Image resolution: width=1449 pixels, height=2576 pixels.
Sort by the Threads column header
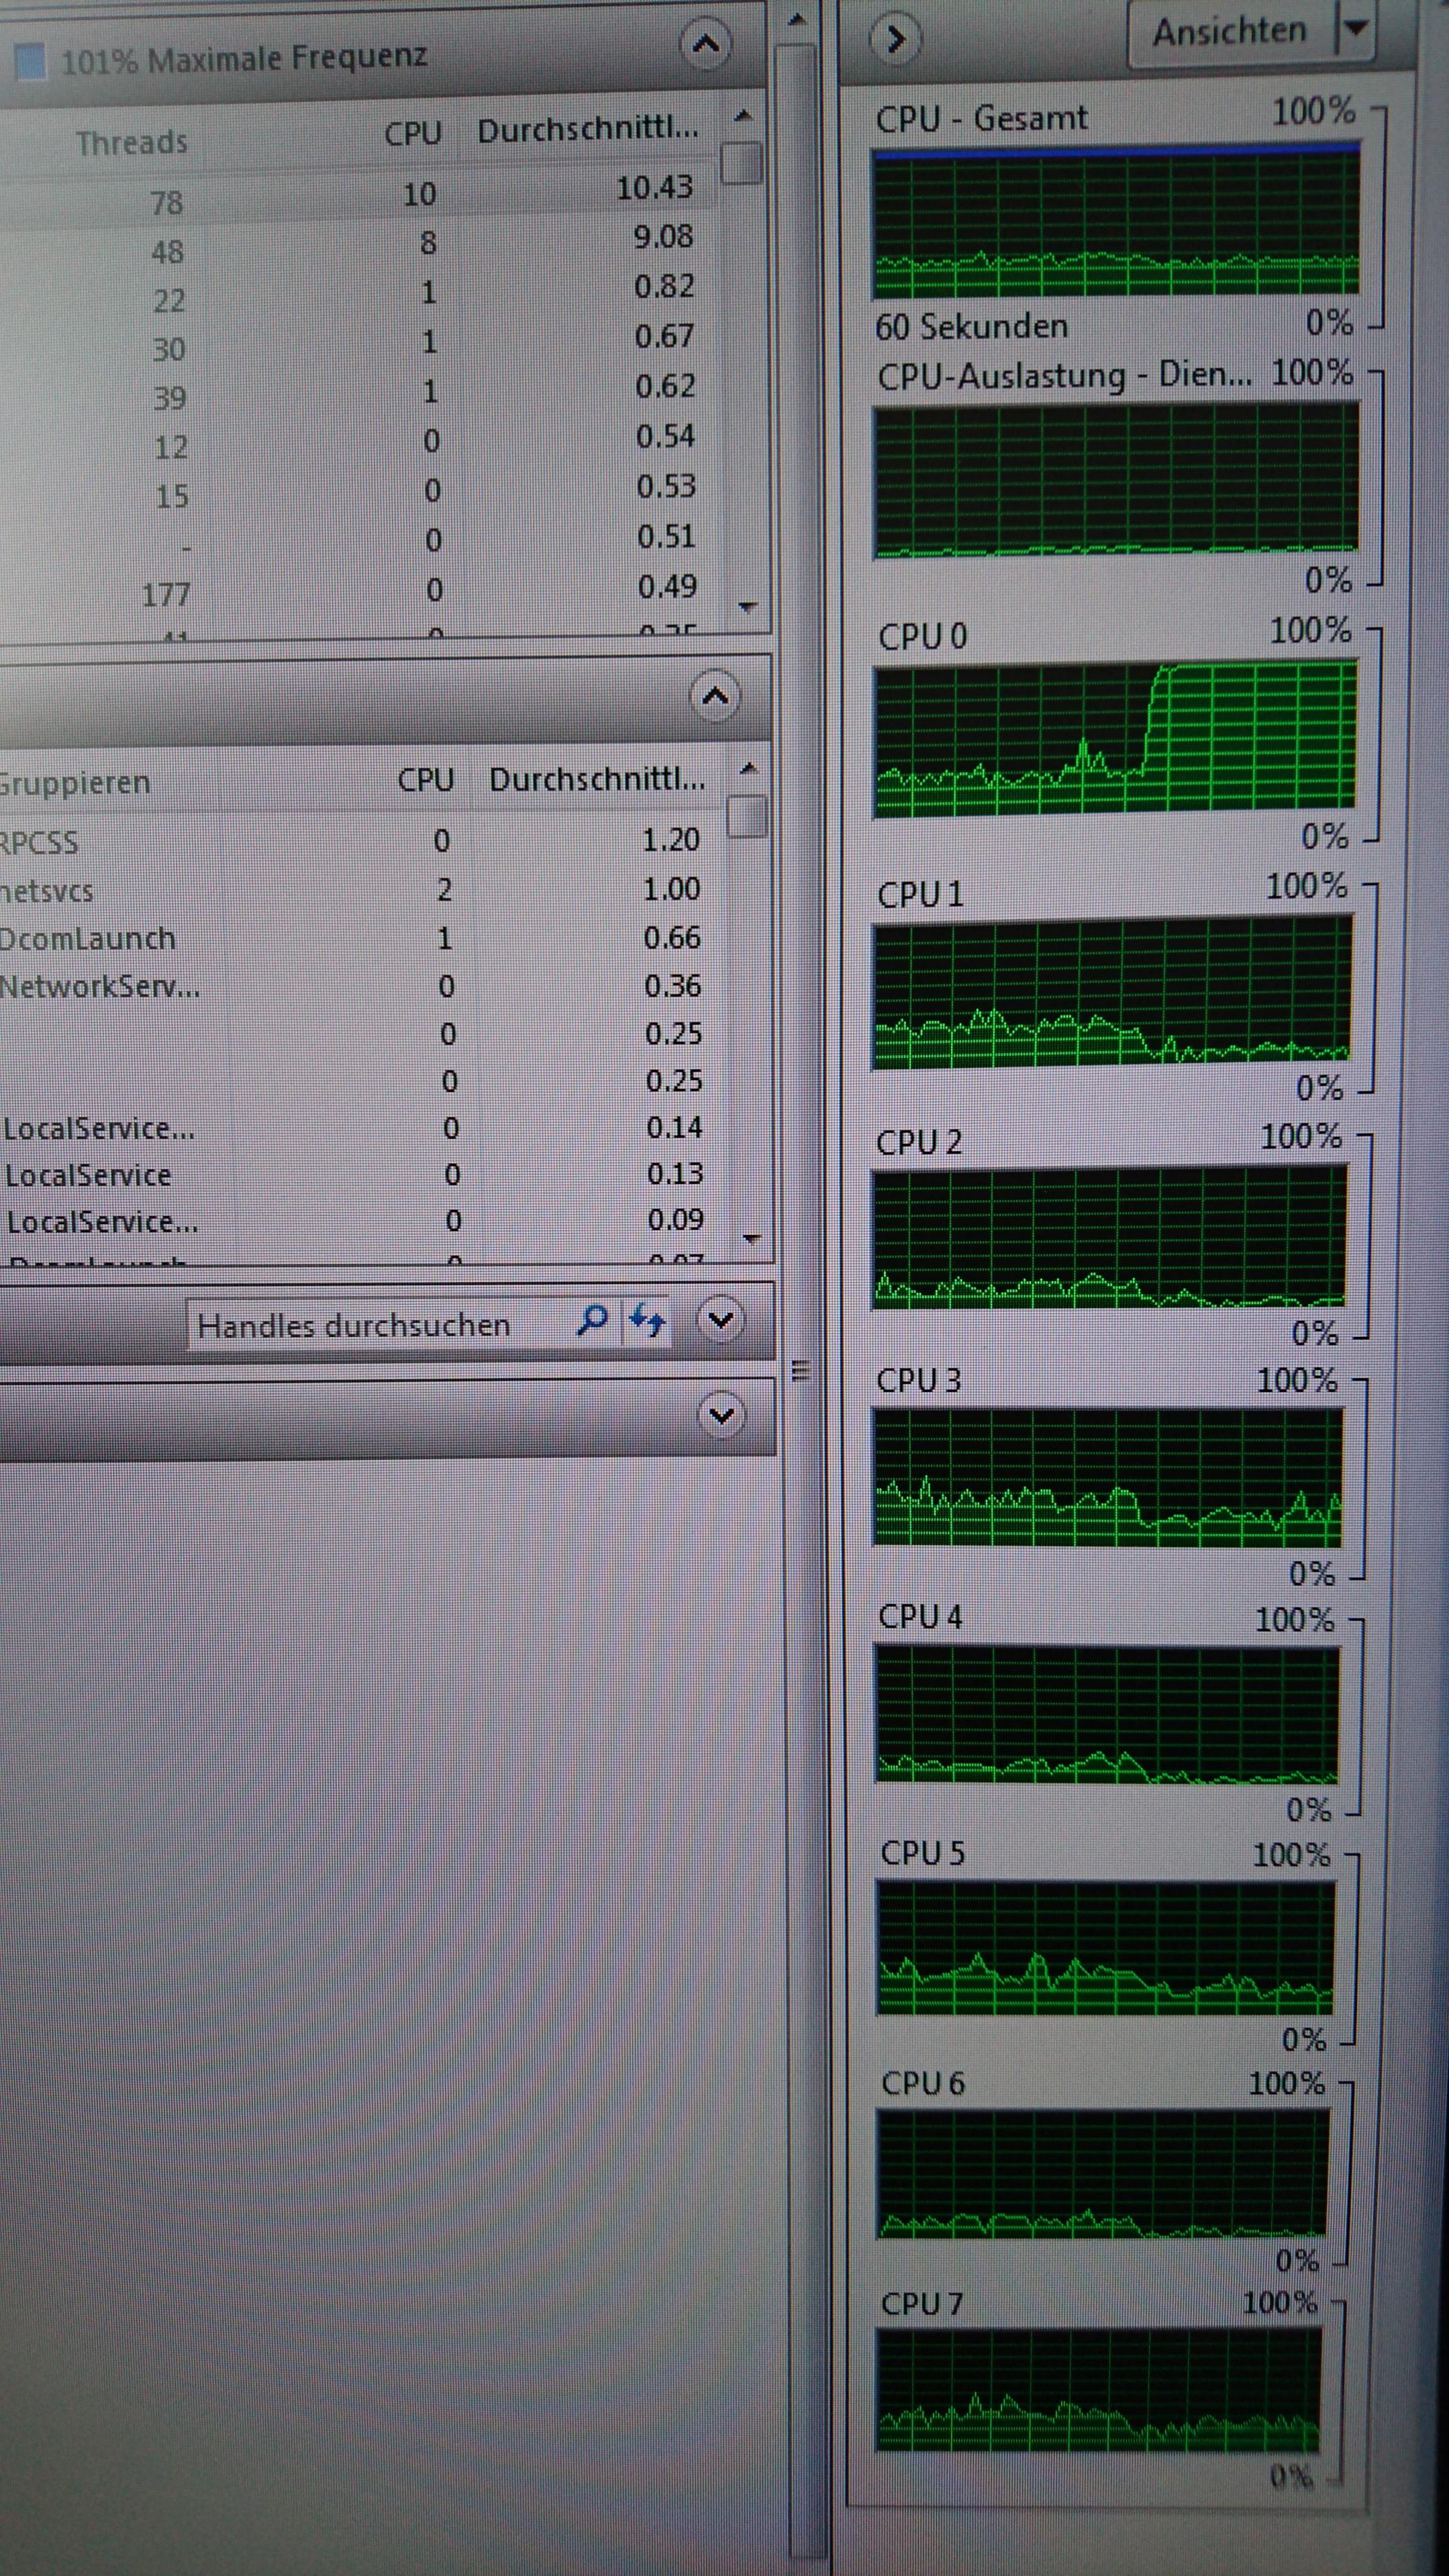coord(131,142)
